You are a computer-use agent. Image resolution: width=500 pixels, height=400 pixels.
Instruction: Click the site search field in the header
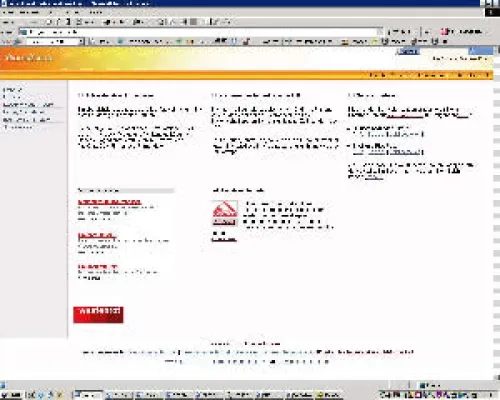[x=444, y=51]
